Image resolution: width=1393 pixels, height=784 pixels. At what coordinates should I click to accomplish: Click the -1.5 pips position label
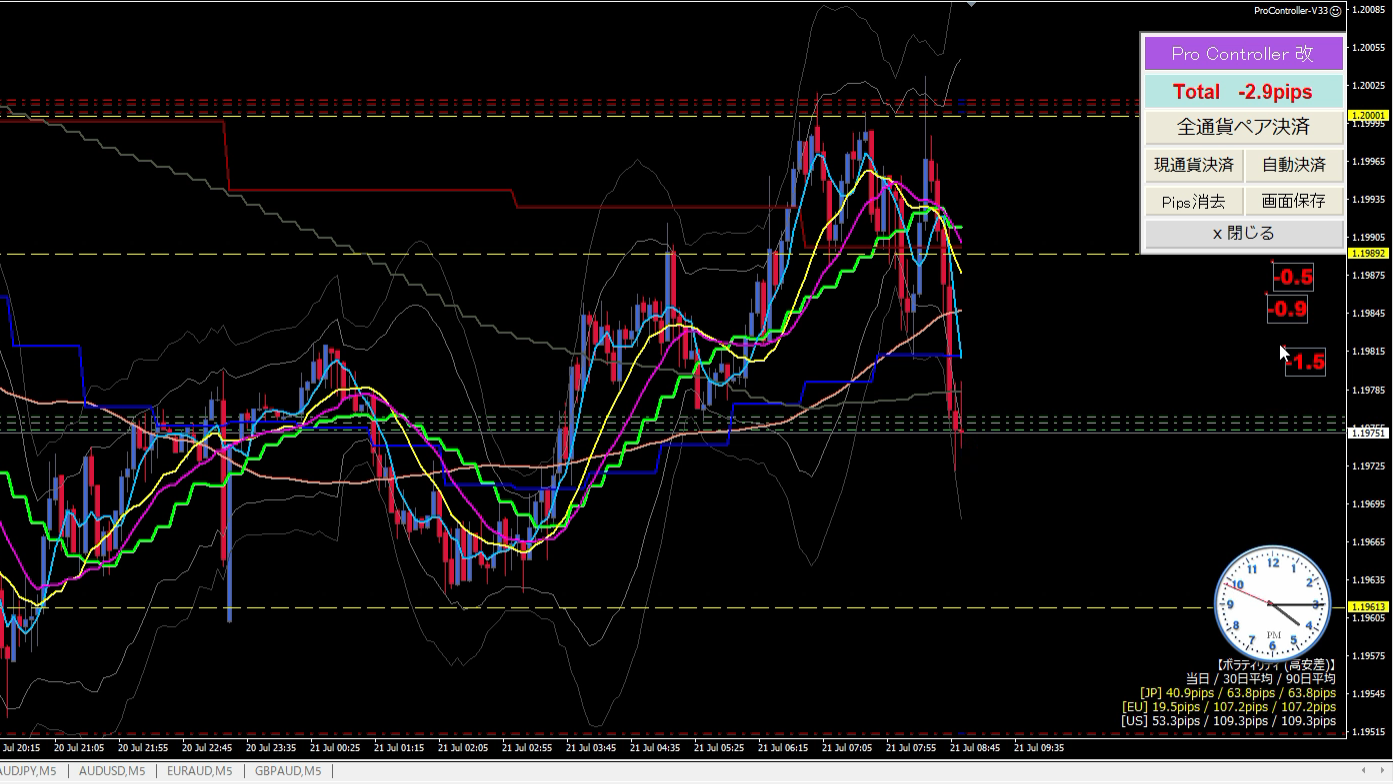[x=1305, y=363]
